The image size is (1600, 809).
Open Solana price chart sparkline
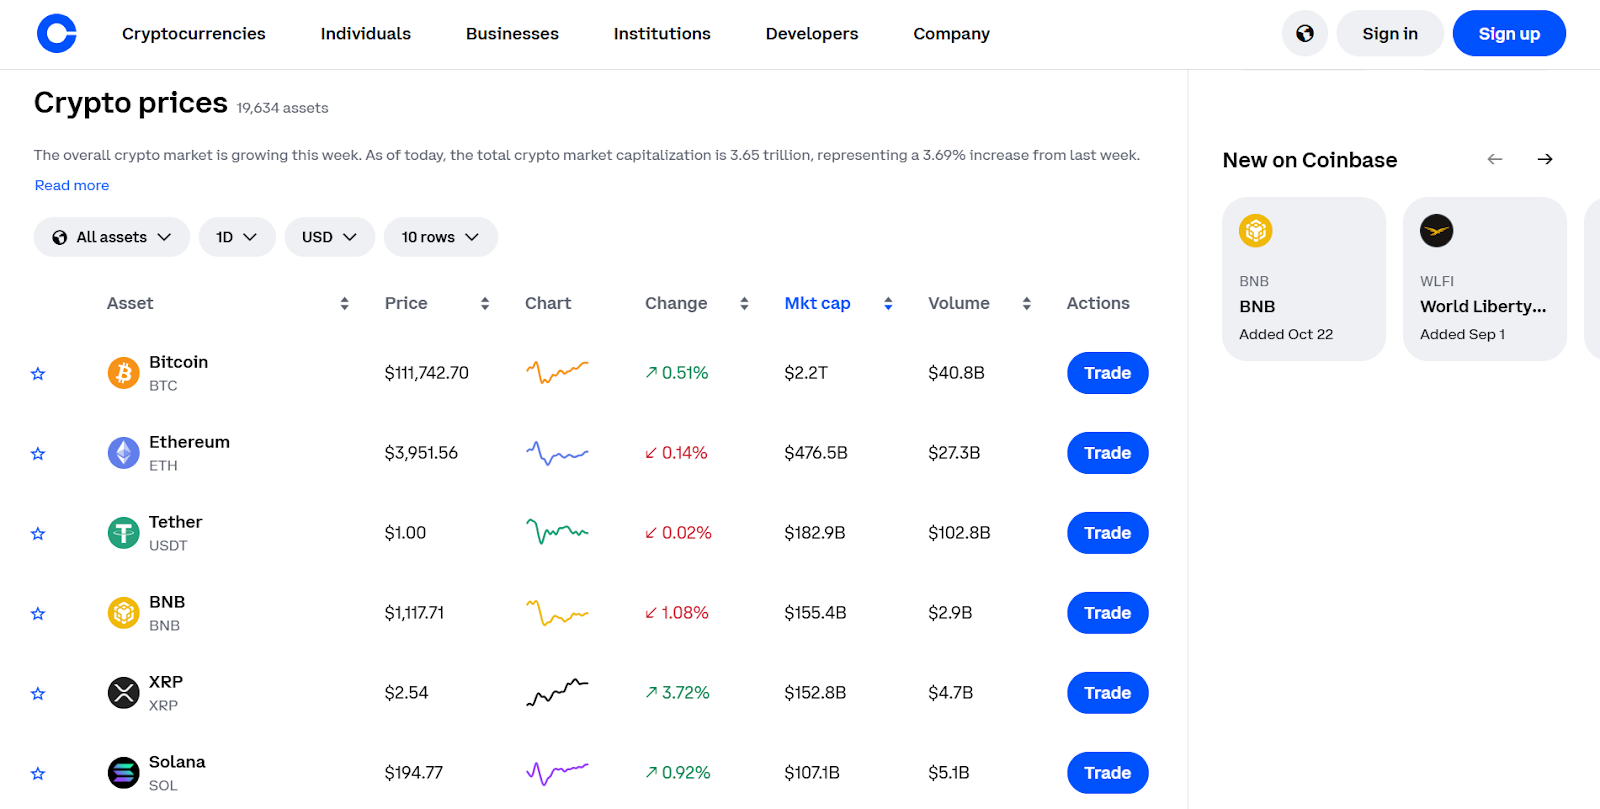557,773
